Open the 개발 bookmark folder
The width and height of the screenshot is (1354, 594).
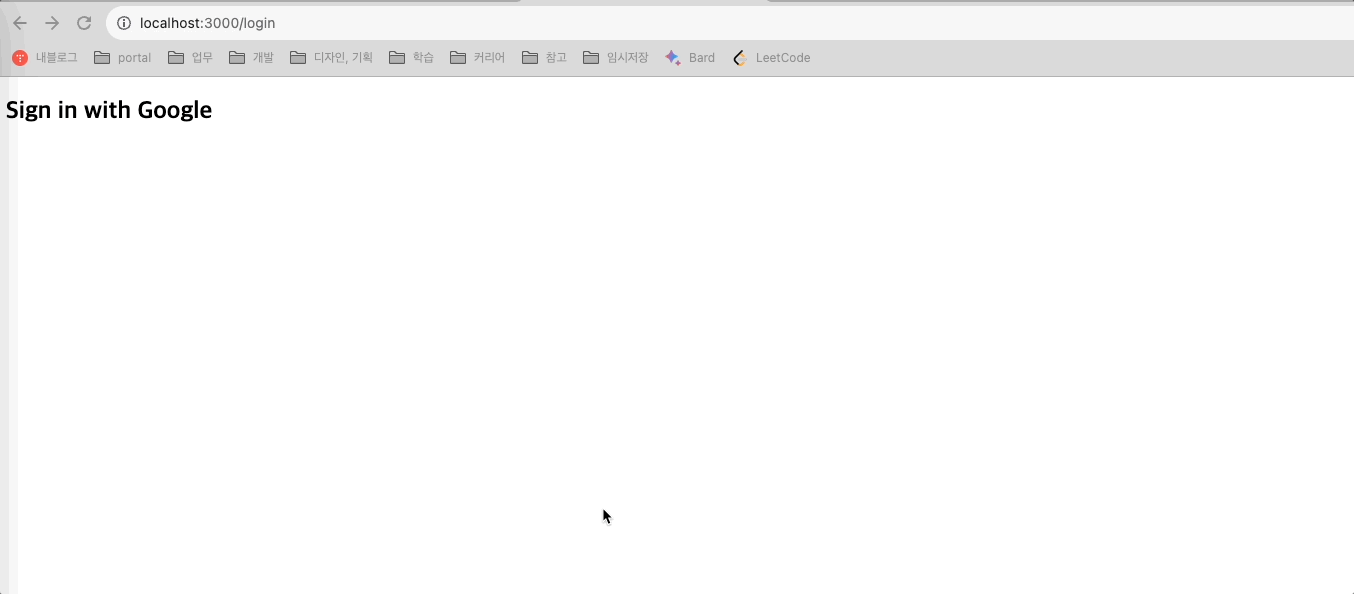tap(251, 58)
